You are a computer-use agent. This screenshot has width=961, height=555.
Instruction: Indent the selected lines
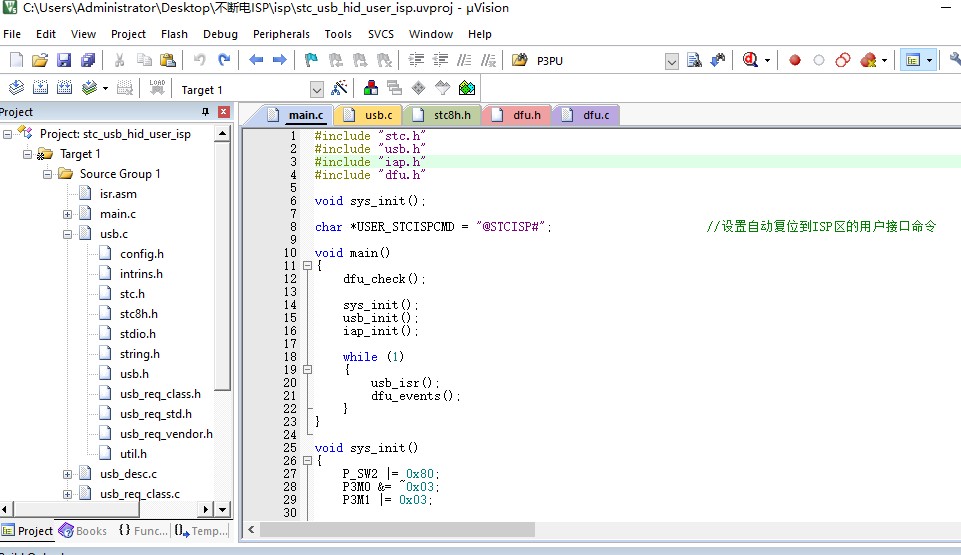coord(416,60)
